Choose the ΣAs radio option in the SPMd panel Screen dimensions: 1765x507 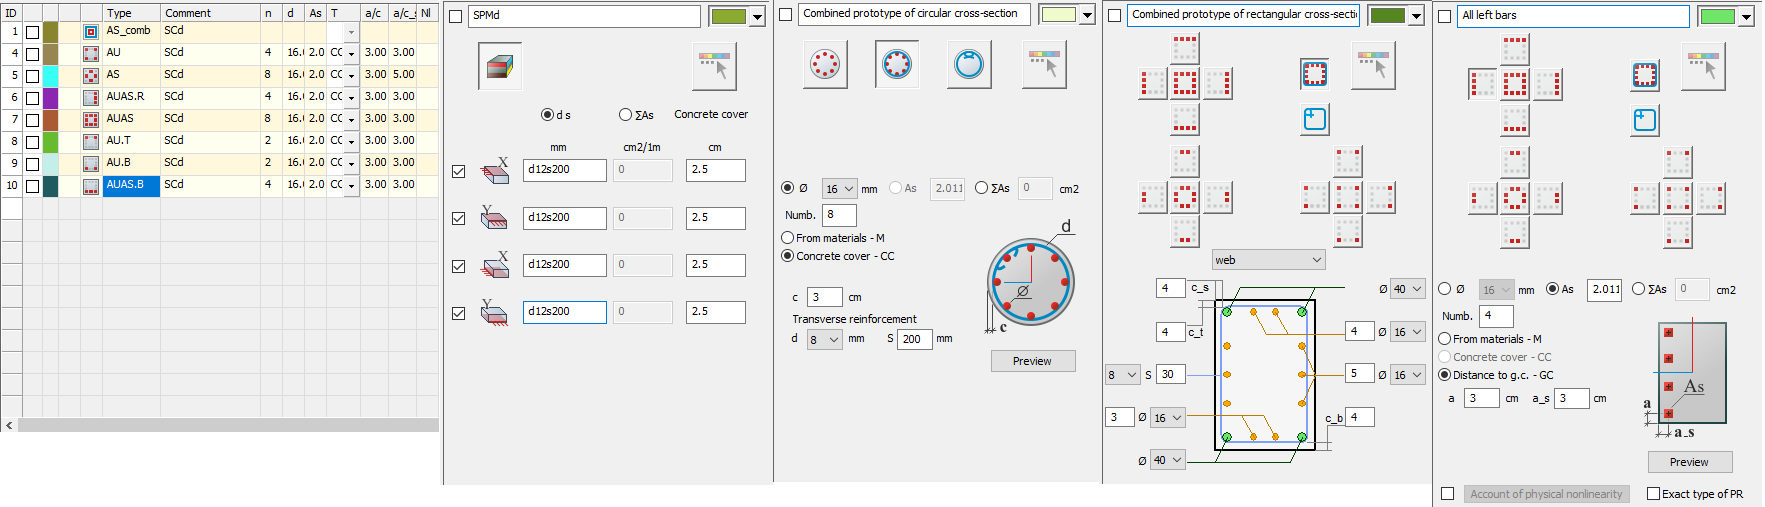point(625,115)
